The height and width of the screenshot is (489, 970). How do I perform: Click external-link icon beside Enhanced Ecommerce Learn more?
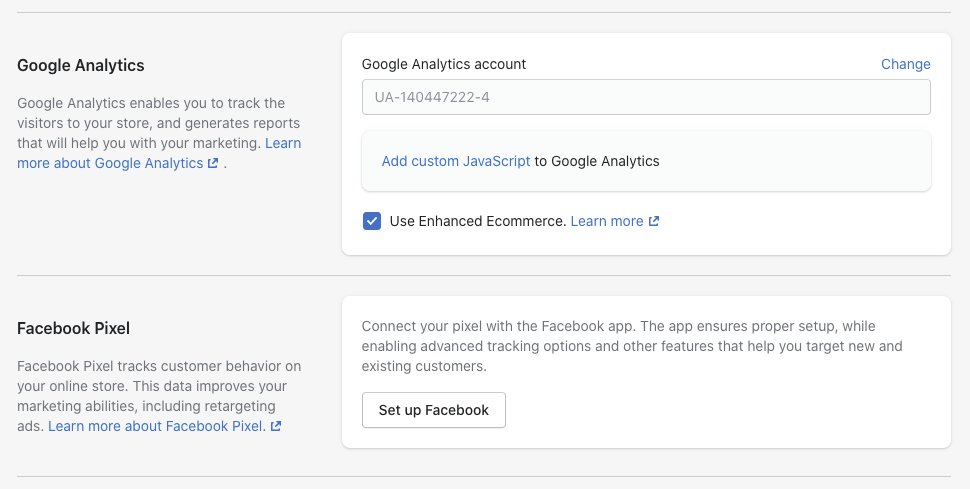(x=654, y=222)
